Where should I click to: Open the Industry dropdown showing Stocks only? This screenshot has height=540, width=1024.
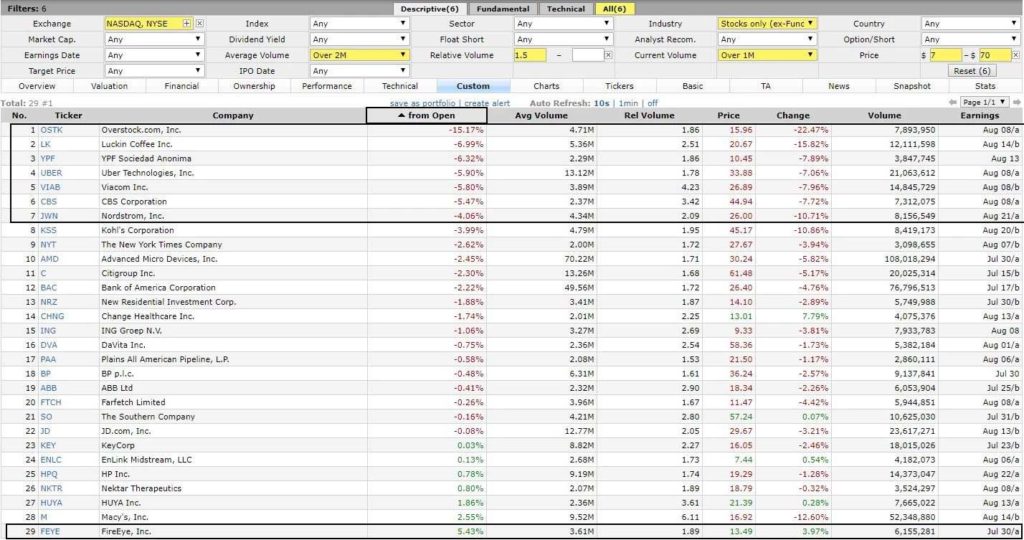pyautogui.click(x=767, y=24)
